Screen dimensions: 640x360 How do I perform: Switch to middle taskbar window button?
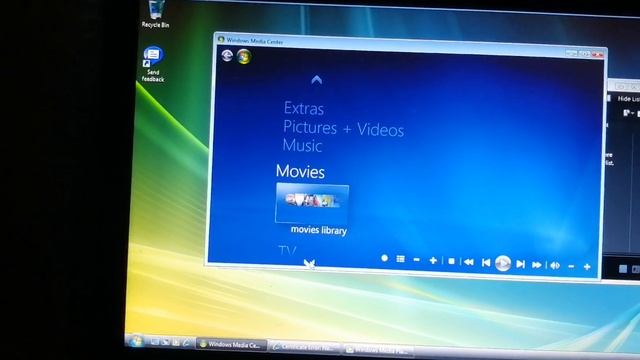(x=304, y=347)
